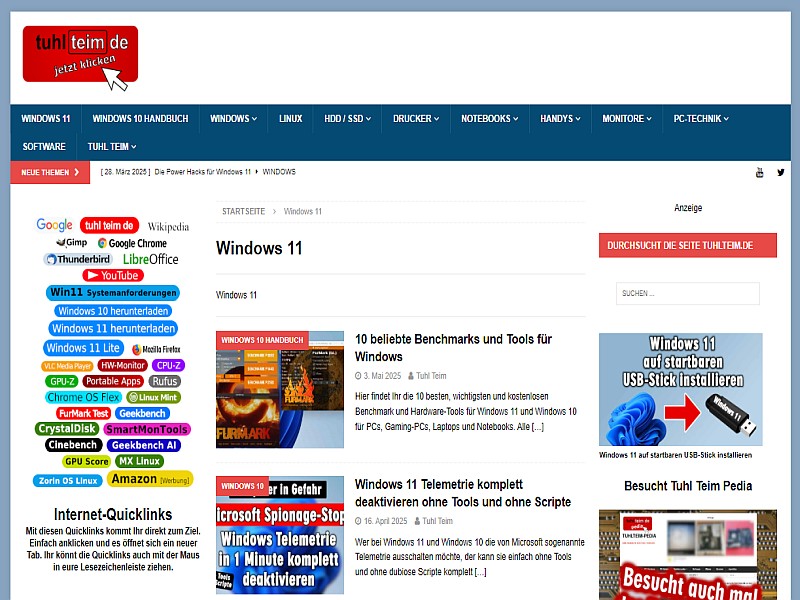Open the Google quicklink badge
Screen dimensions: 800x600
[54, 225]
